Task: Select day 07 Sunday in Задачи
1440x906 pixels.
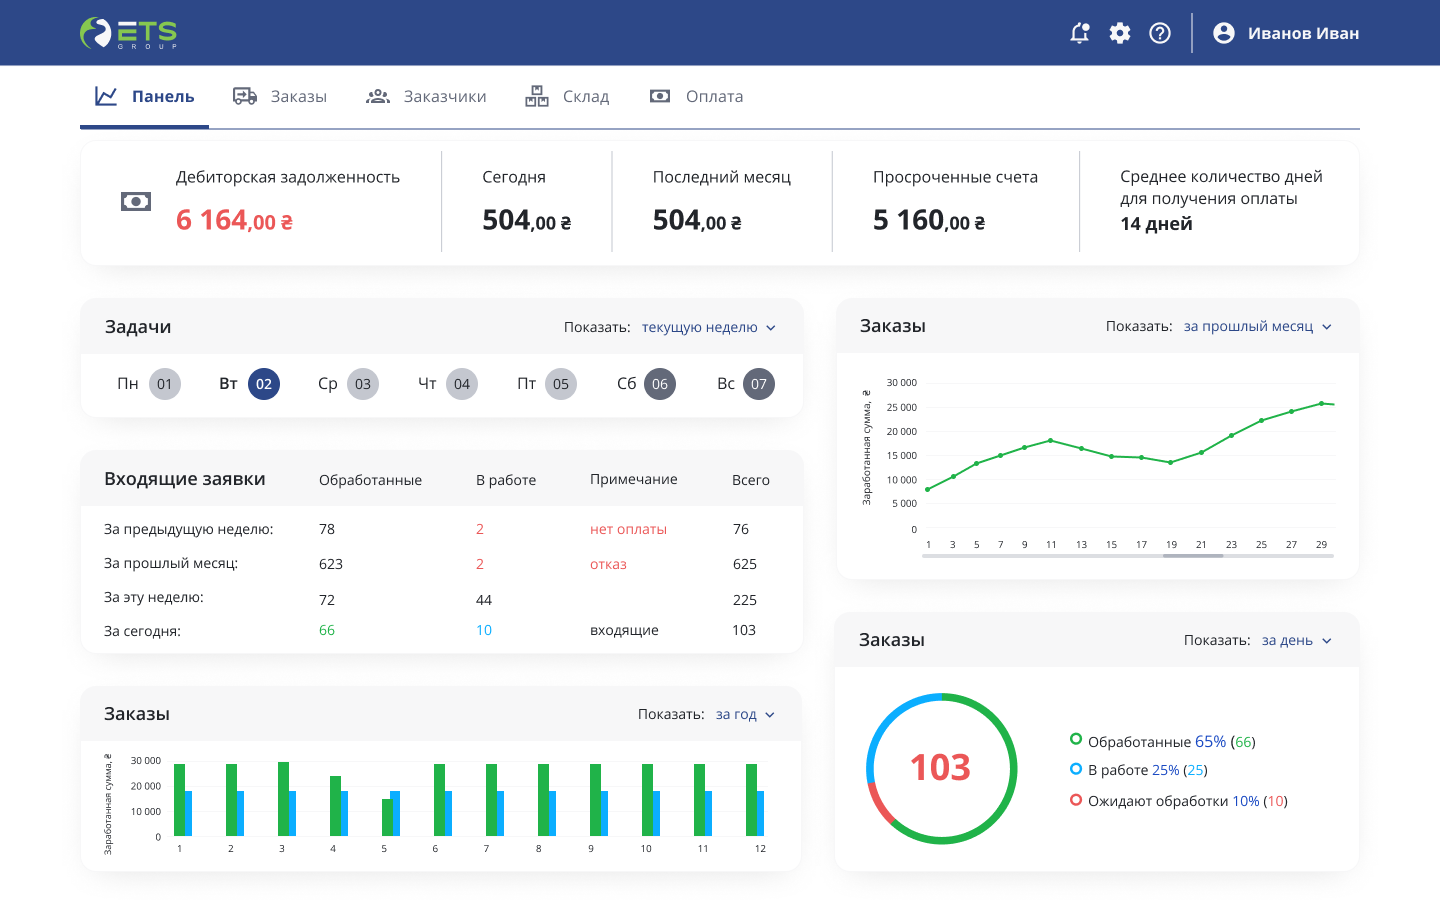Action: pos(759,384)
